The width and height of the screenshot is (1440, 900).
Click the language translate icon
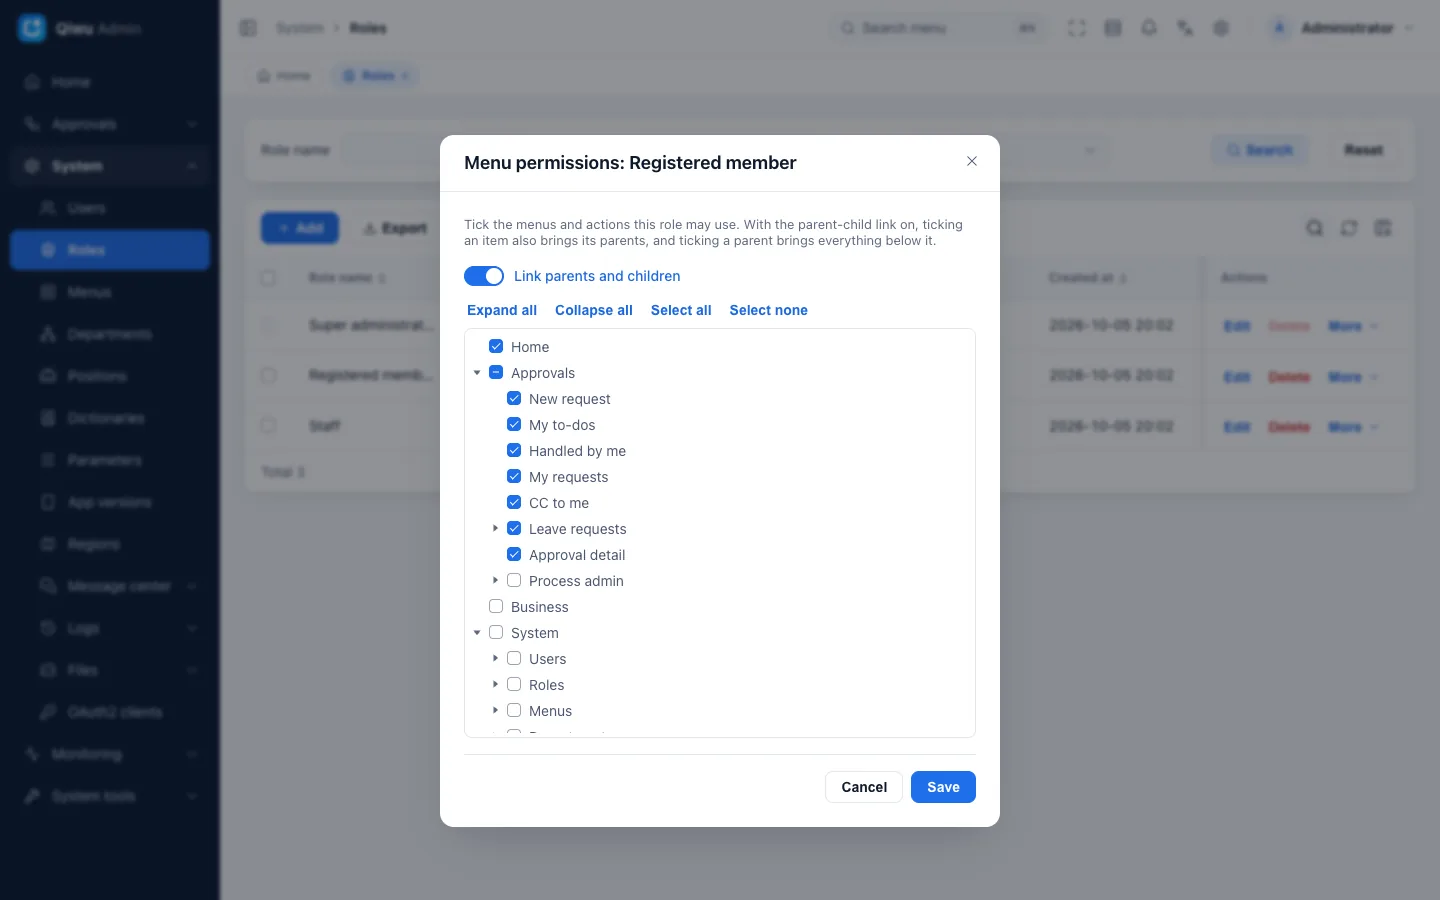coord(1185,28)
